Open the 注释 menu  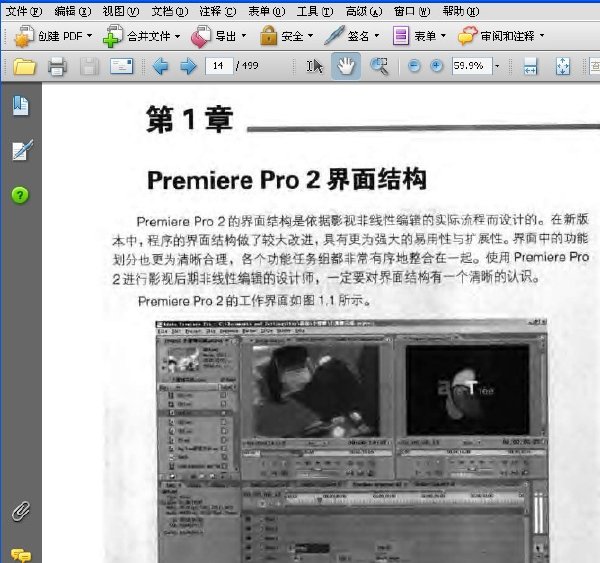[218, 11]
